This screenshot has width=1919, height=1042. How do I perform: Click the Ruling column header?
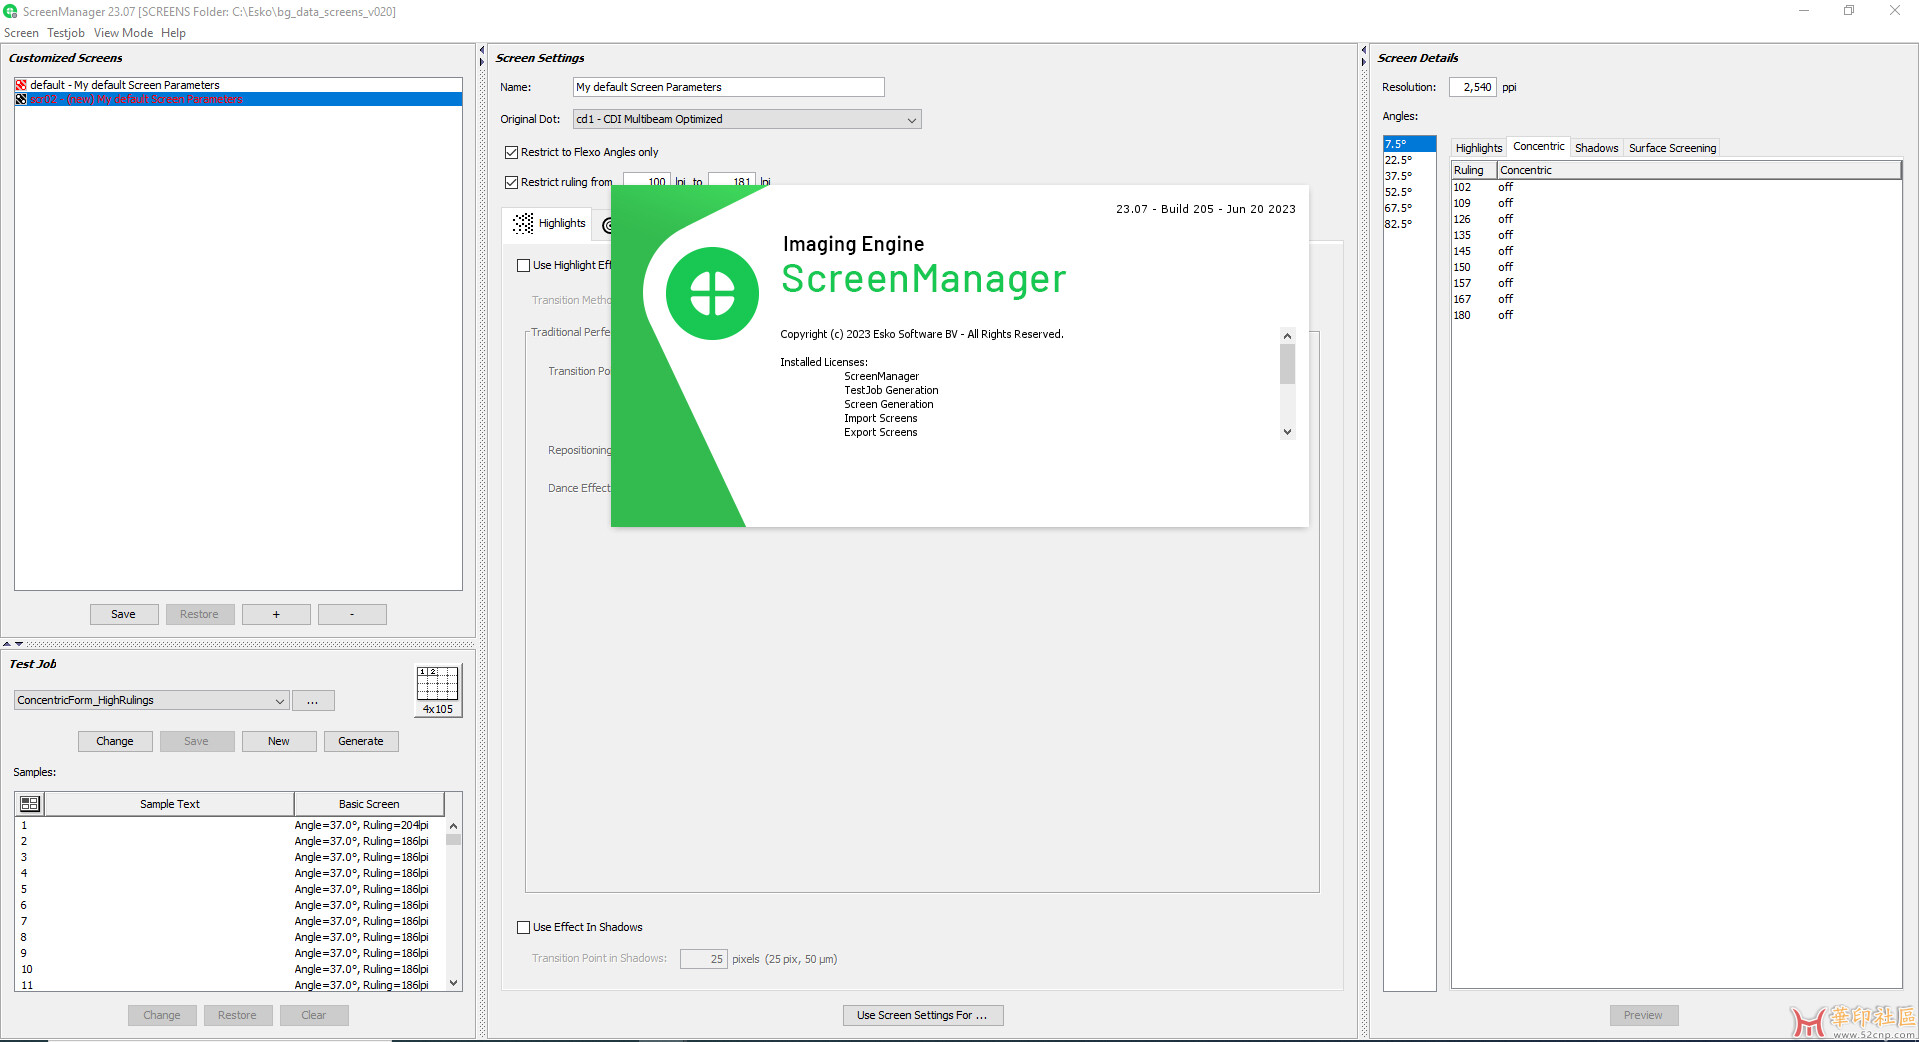pos(1474,170)
